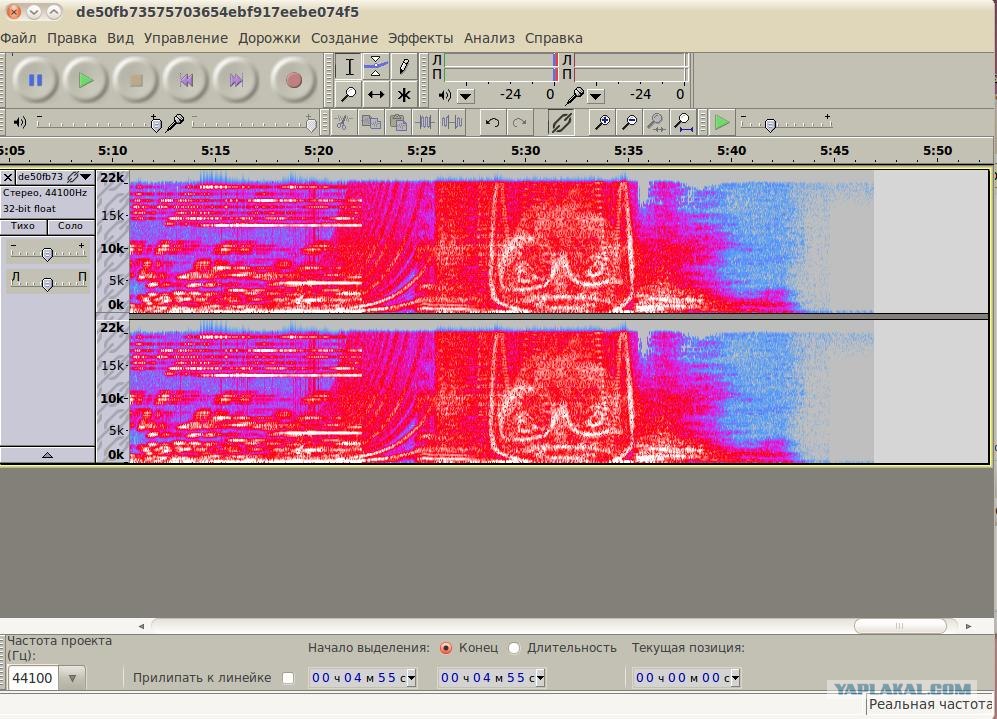Click the Copy icon in edit toolbar
This screenshot has width=997, height=719.
click(371, 122)
